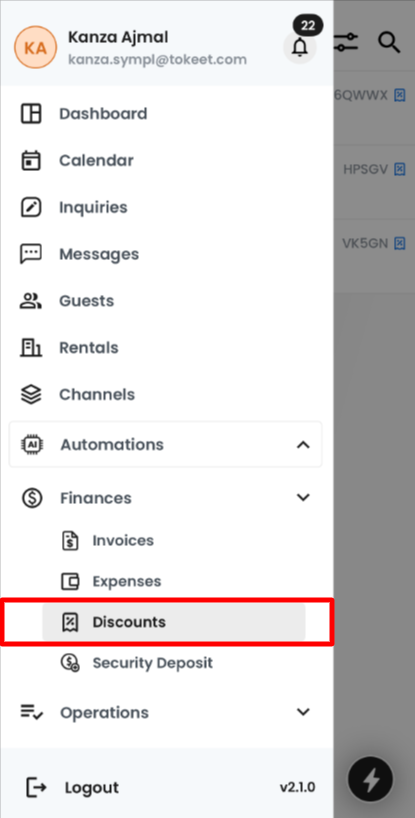
Task: Click the Rentals building icon
Action: coord(31,347)
